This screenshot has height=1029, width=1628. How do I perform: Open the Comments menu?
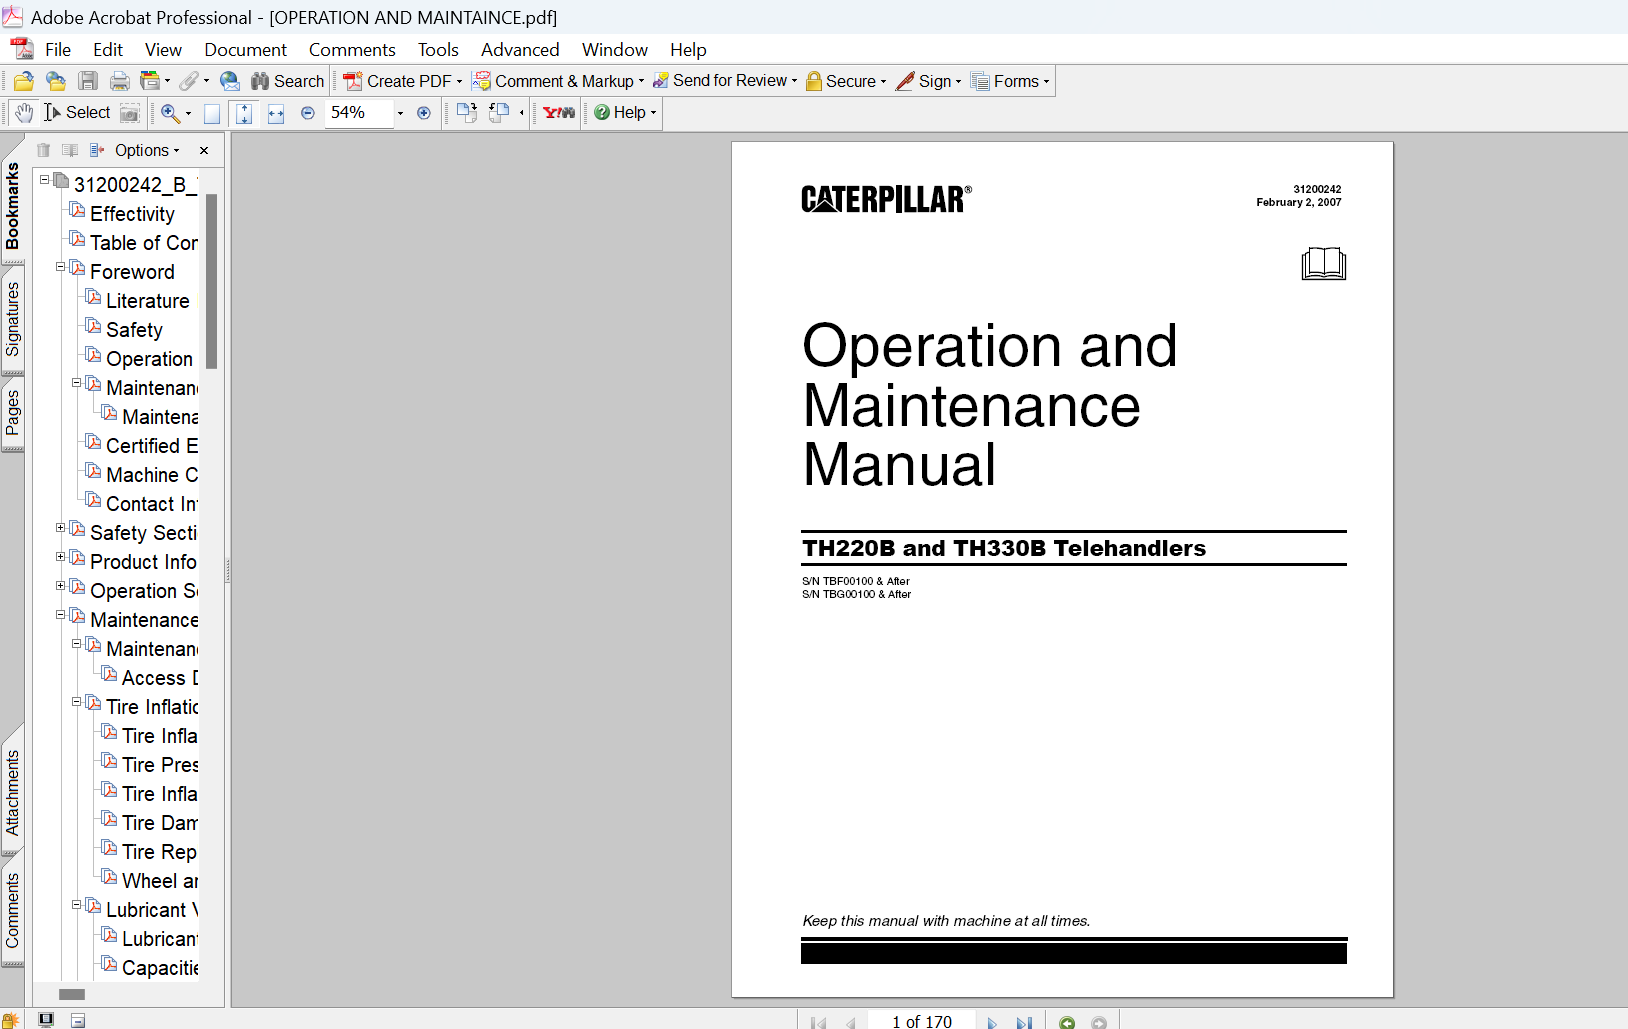(x=352, y=49)
